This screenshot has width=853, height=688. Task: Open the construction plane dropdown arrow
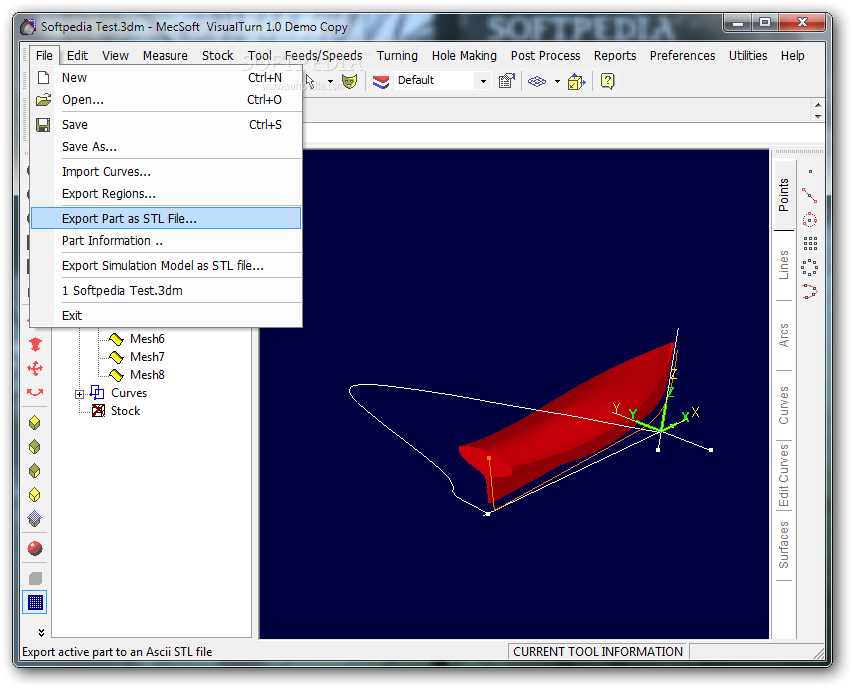click(x=557, y=82)
